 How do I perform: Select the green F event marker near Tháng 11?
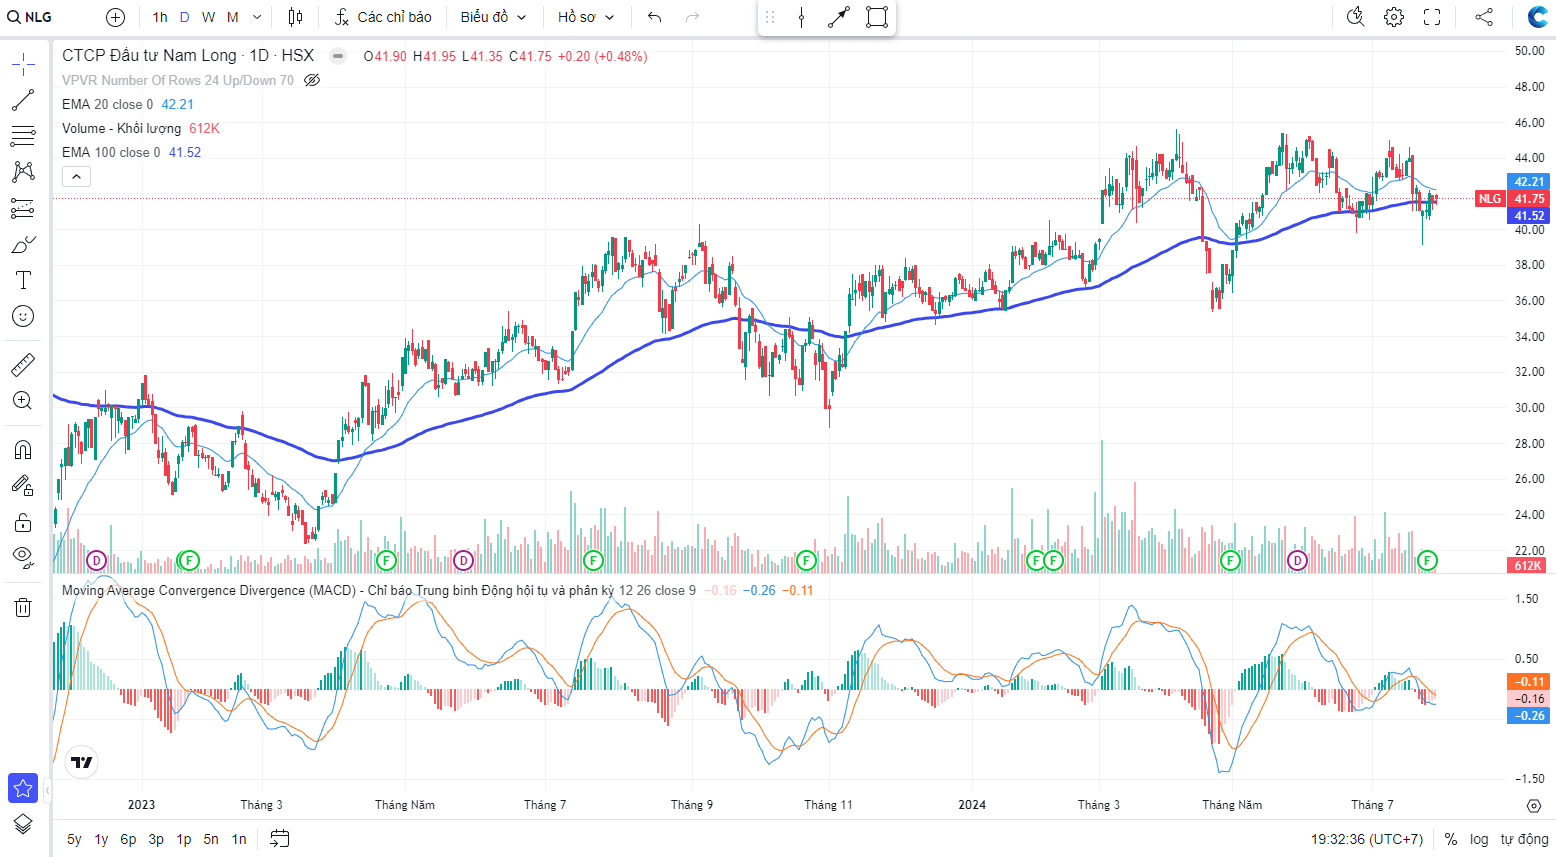pyautogui.click(x=806, y=561)
